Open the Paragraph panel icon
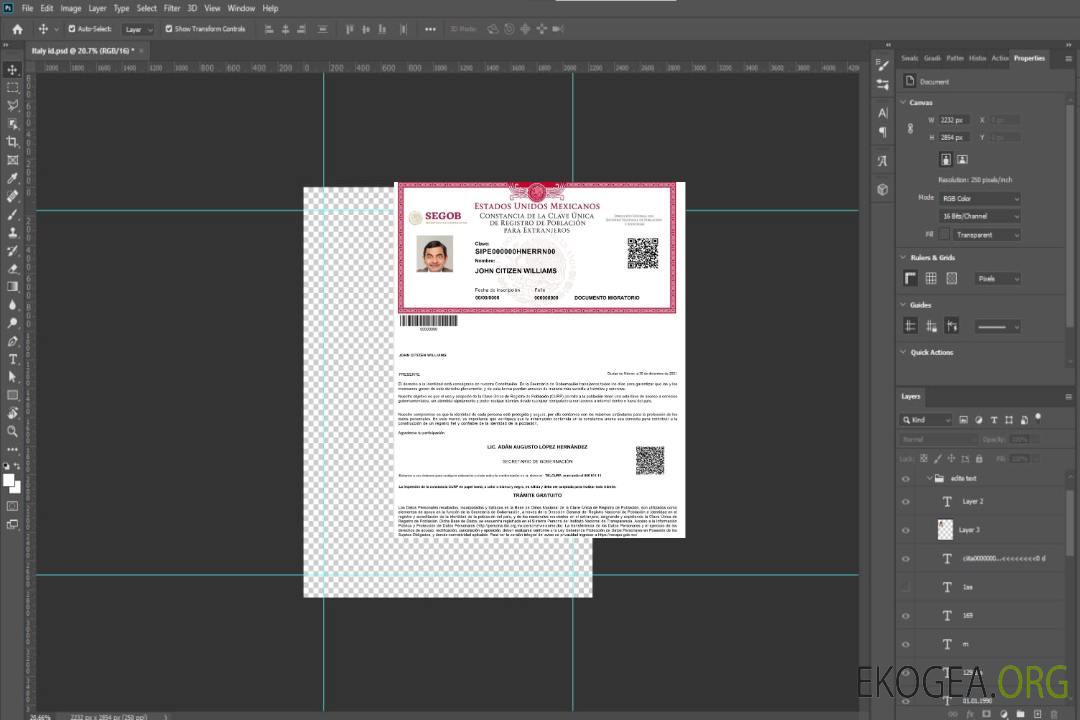 (882, 132)
